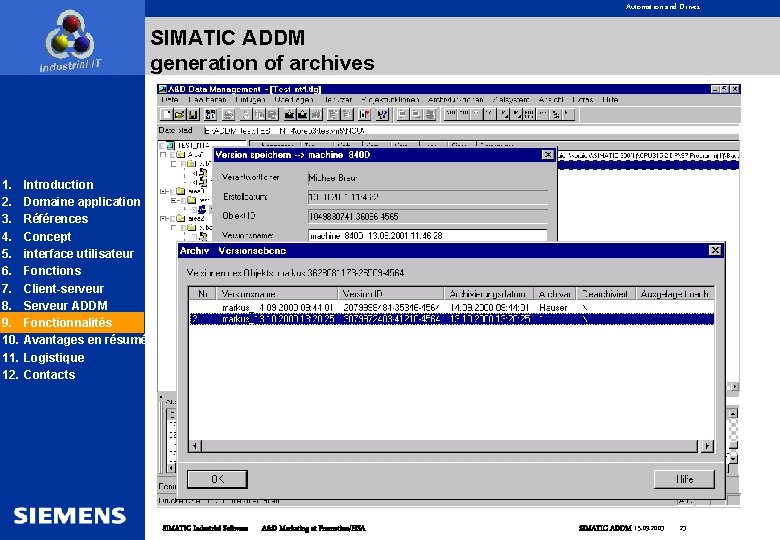Click the Objekt-ID field
The width and height of the screenshot is (780, 540).
tap(428, 216)
